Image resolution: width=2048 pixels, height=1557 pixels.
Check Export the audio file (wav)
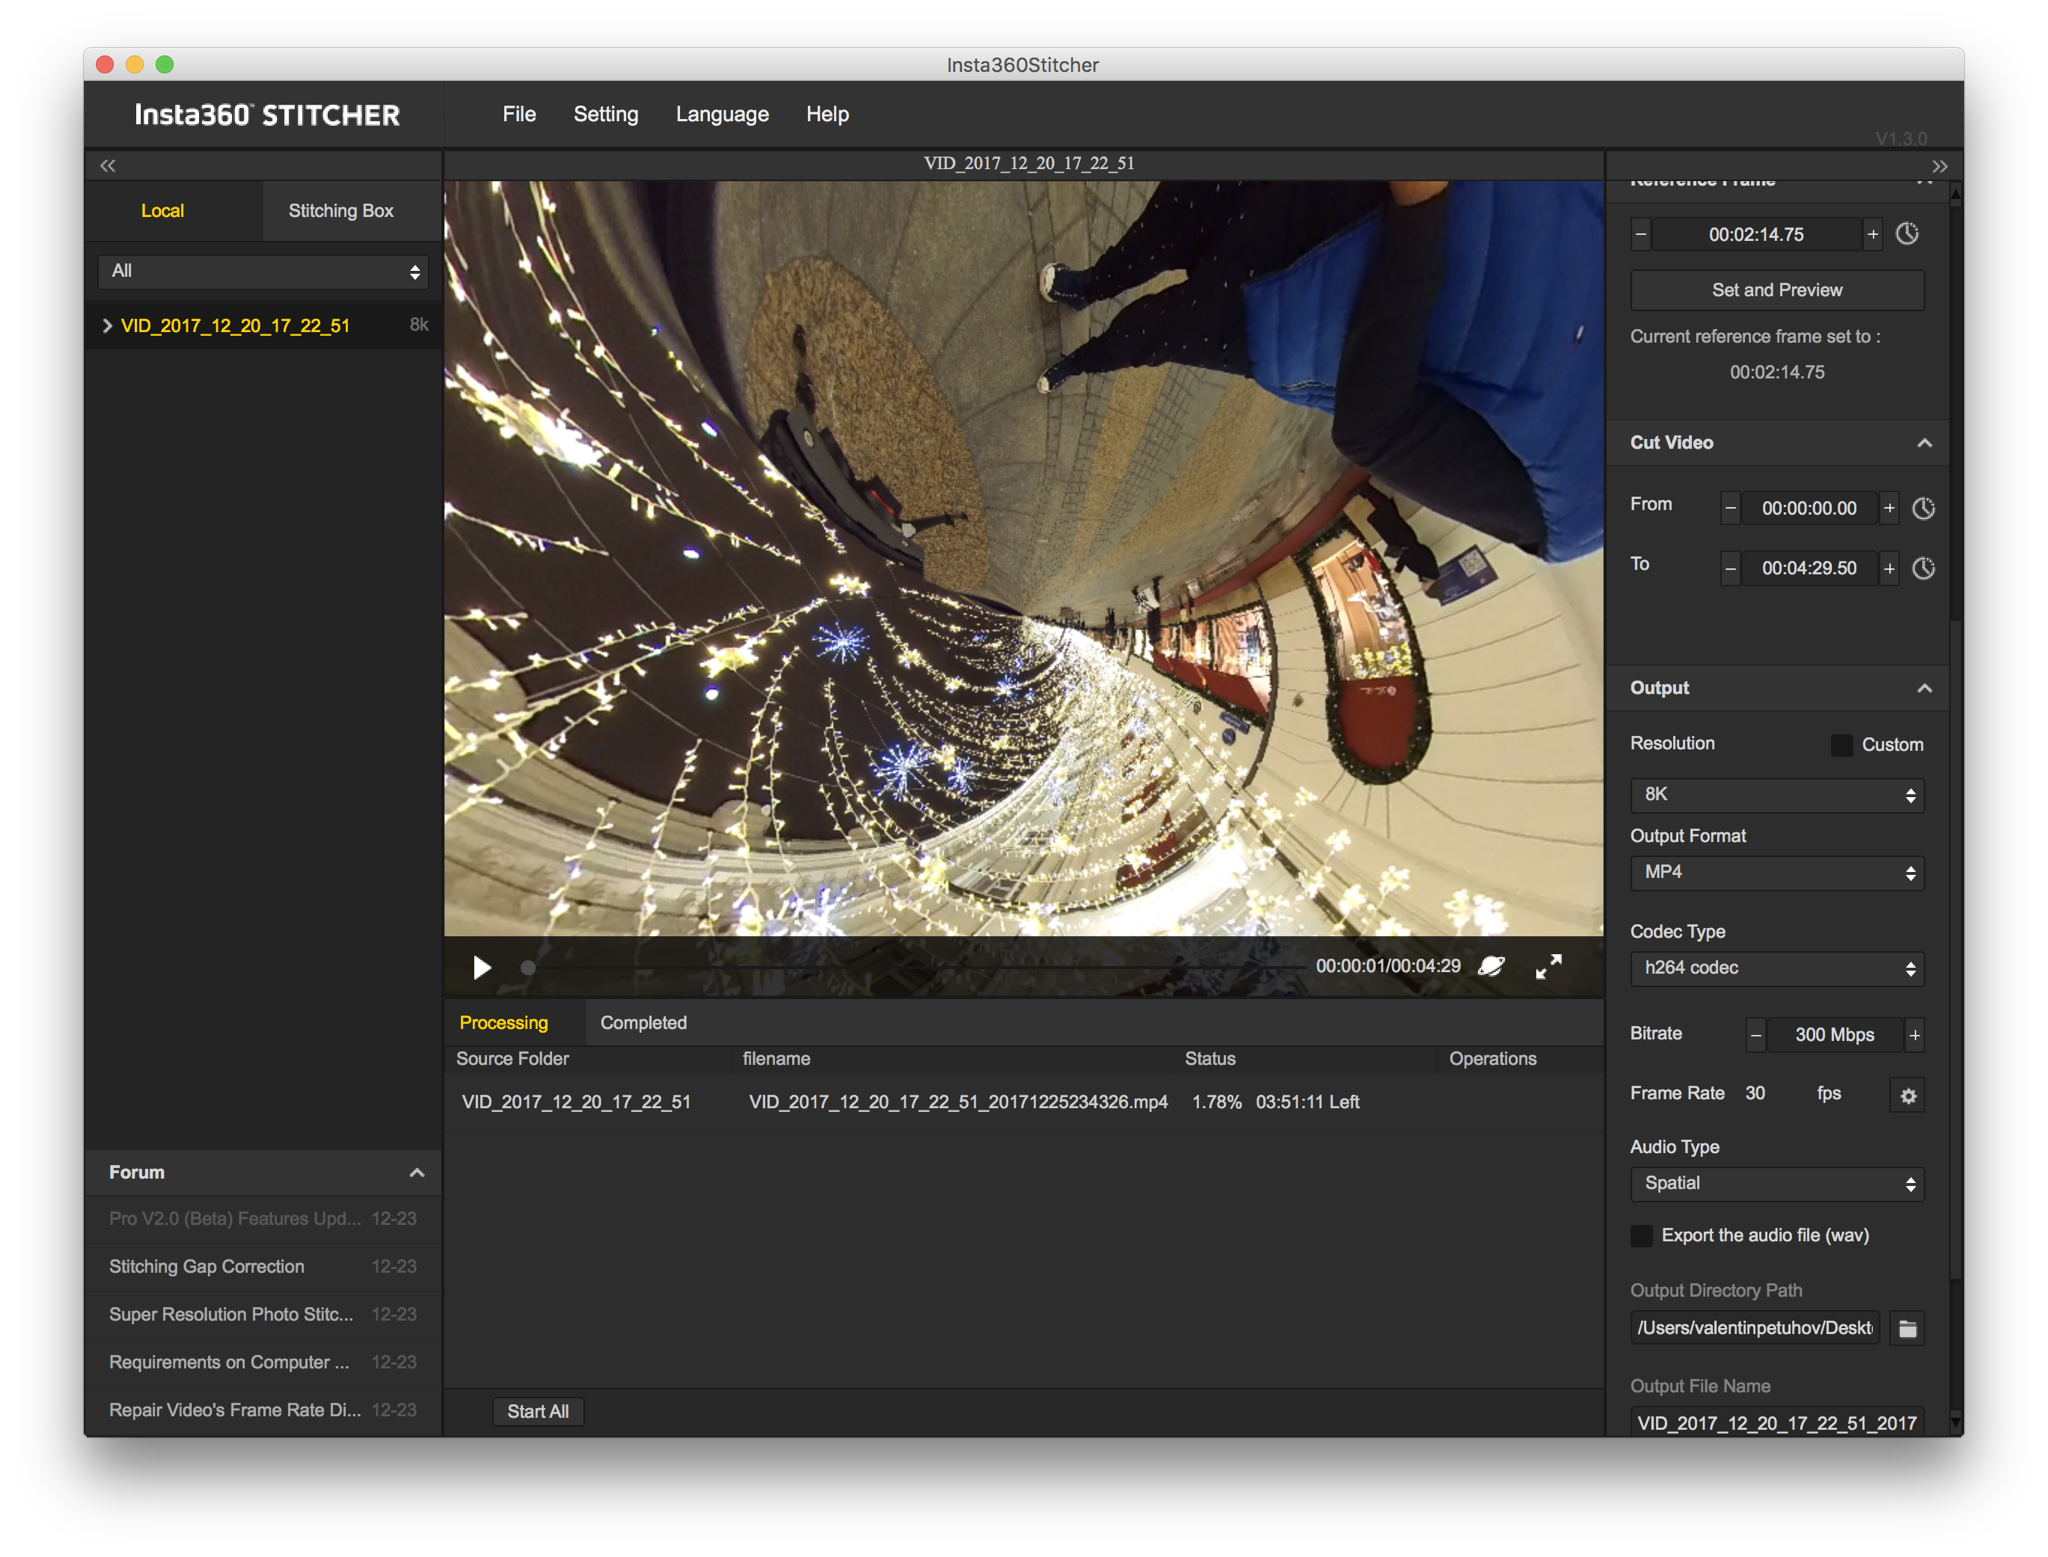point(1642,1236)
